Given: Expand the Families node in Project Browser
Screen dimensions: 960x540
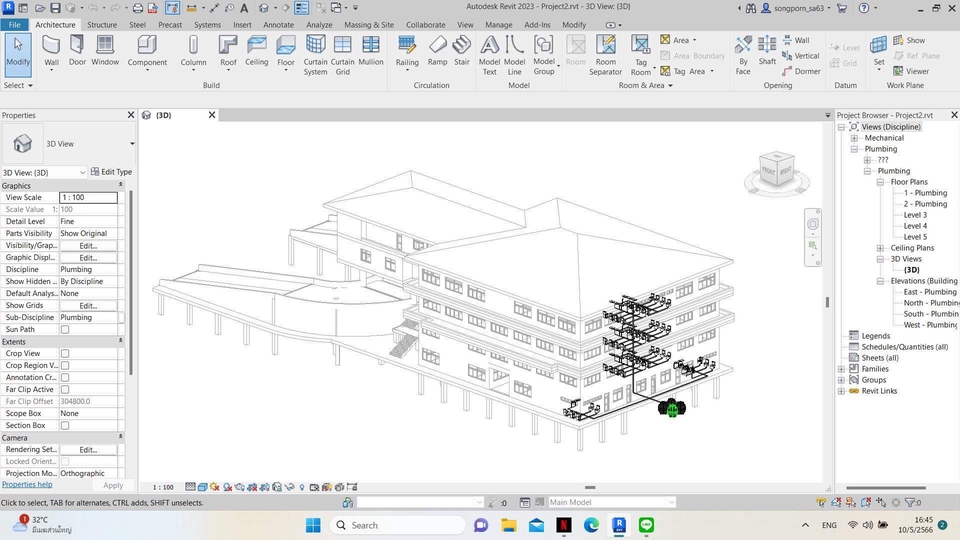Looking at the screenshot, I should [x=842, y=369].
